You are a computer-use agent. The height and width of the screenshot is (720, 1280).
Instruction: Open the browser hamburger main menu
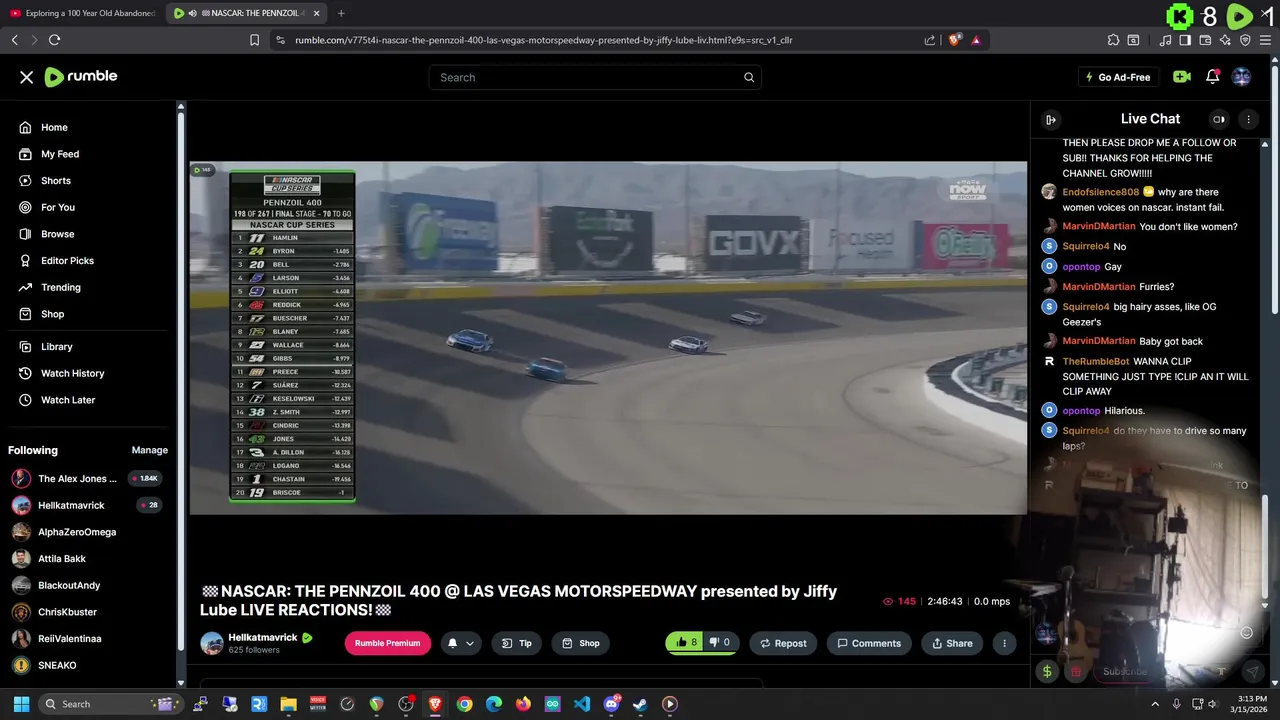point(1266,40)
